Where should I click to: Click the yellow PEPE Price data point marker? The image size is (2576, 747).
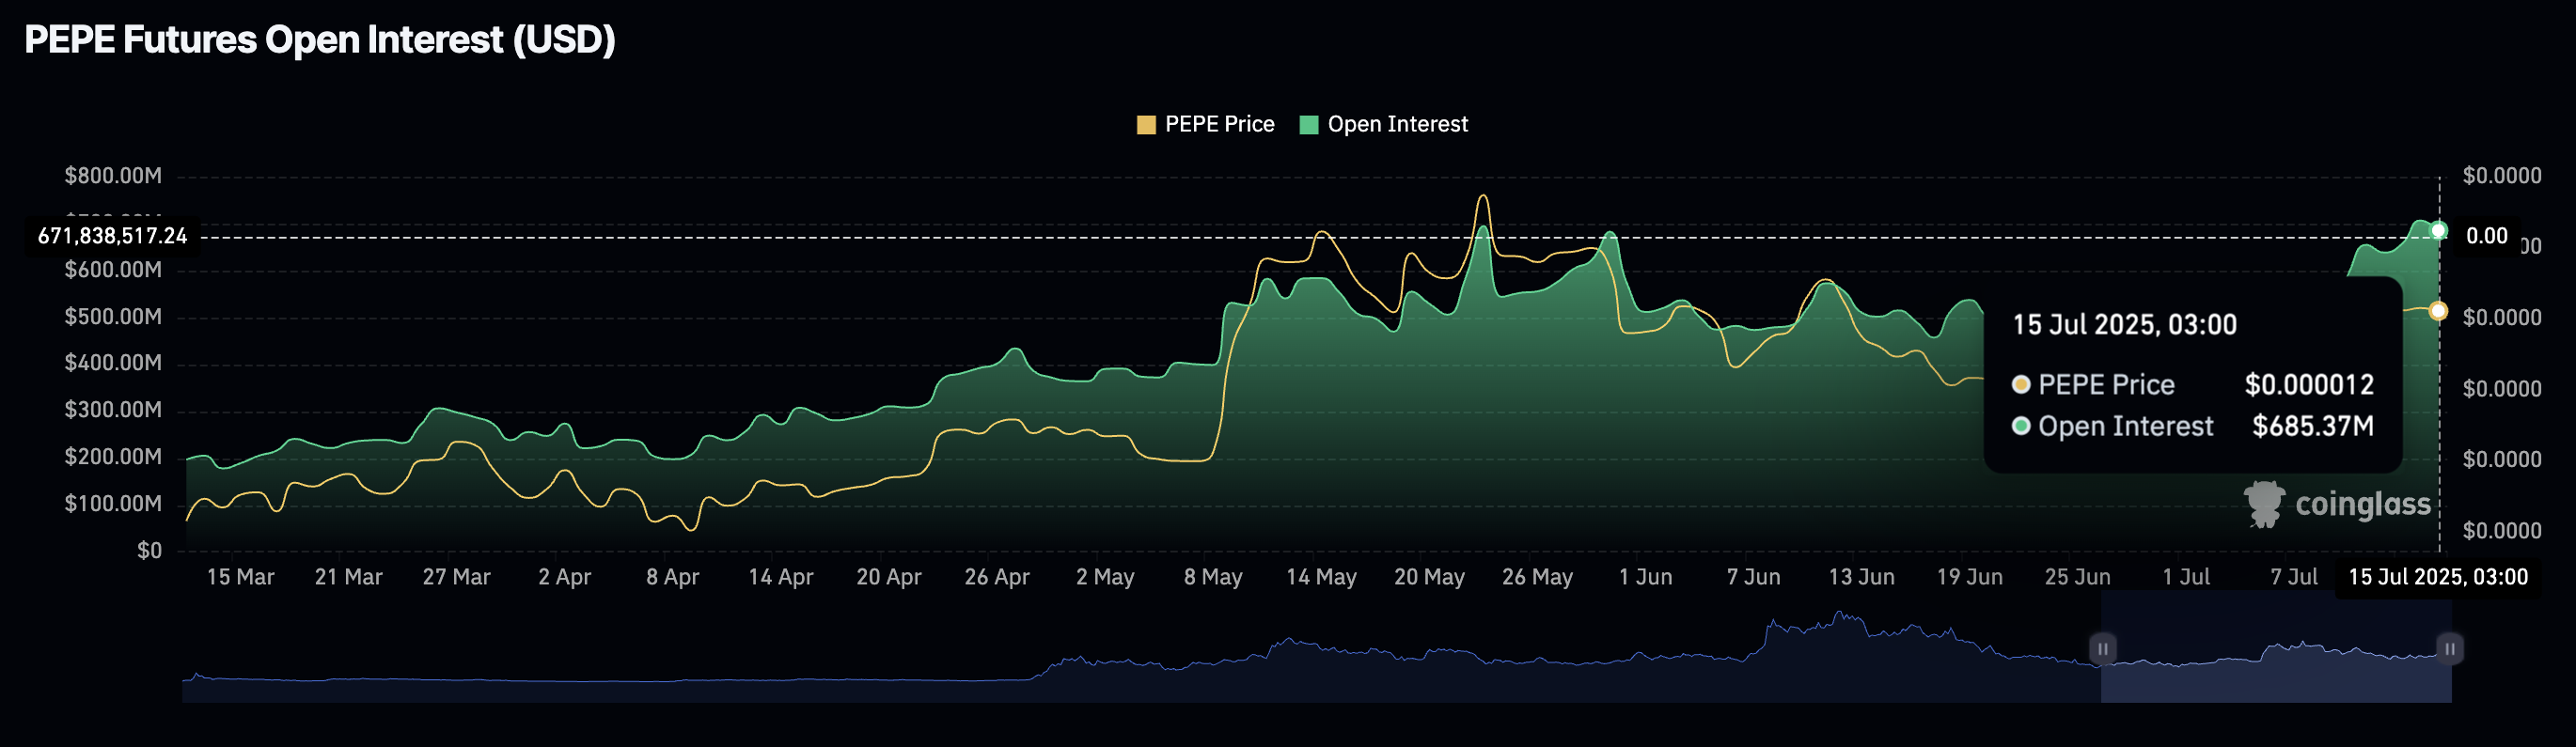[x=2438, y=311]
